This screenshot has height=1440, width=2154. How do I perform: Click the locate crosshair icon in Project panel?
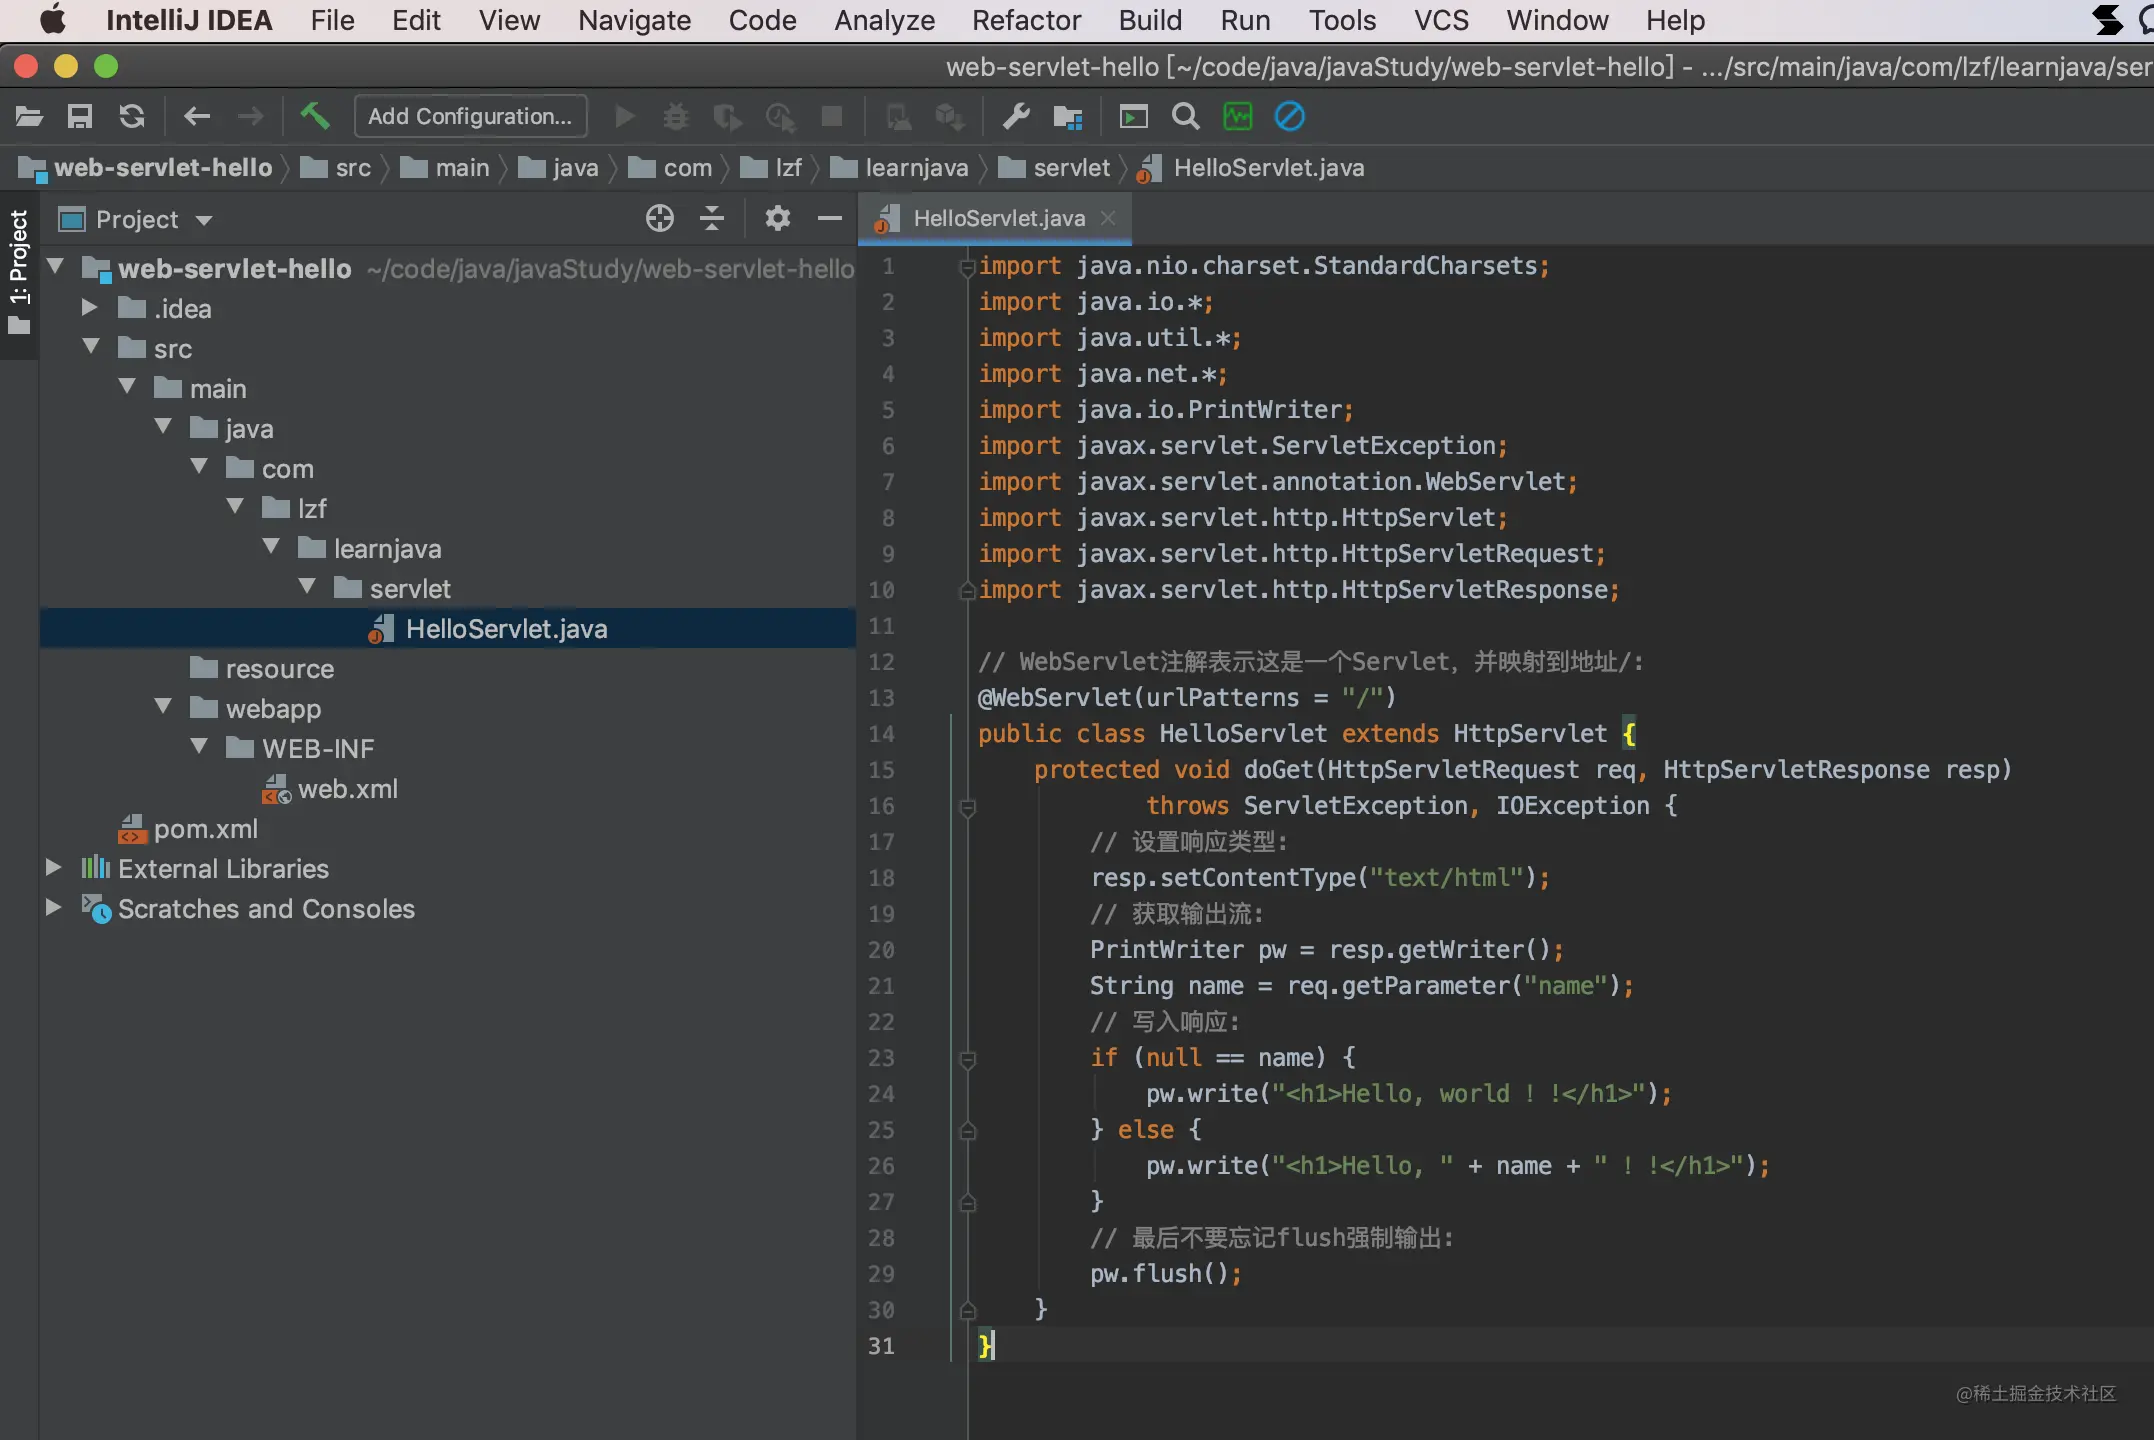(x=660, y=218)
